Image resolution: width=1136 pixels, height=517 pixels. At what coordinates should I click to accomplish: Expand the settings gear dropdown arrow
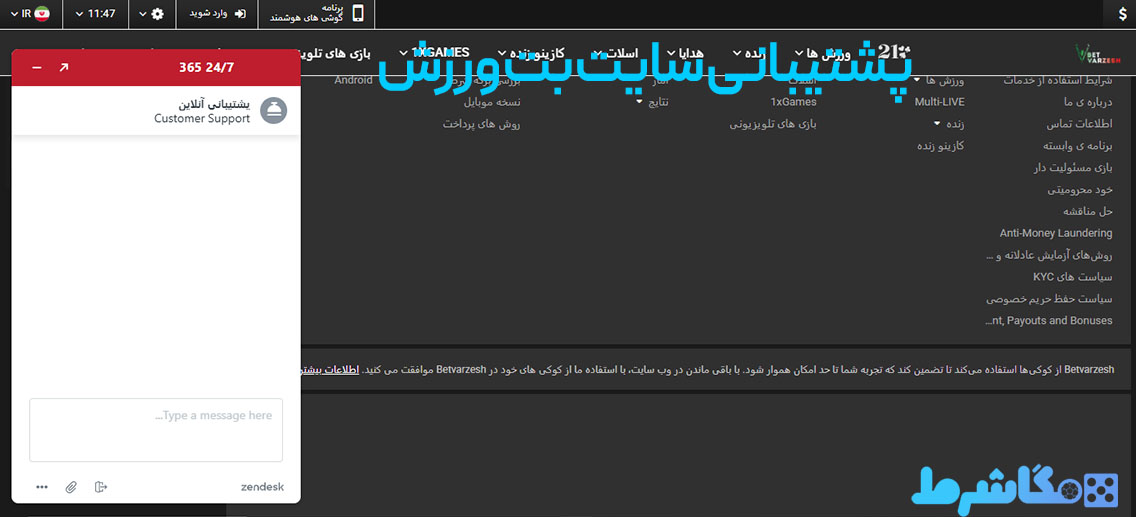click(x=142, y=14)
